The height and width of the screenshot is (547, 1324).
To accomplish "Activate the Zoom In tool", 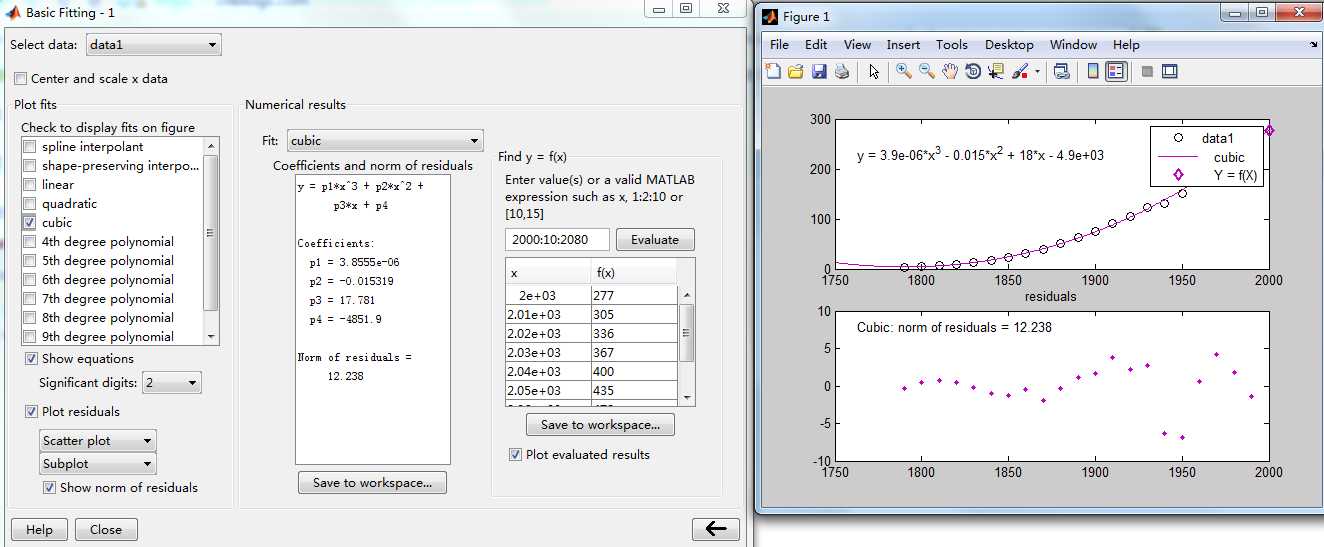I will [x=904, y=71].
